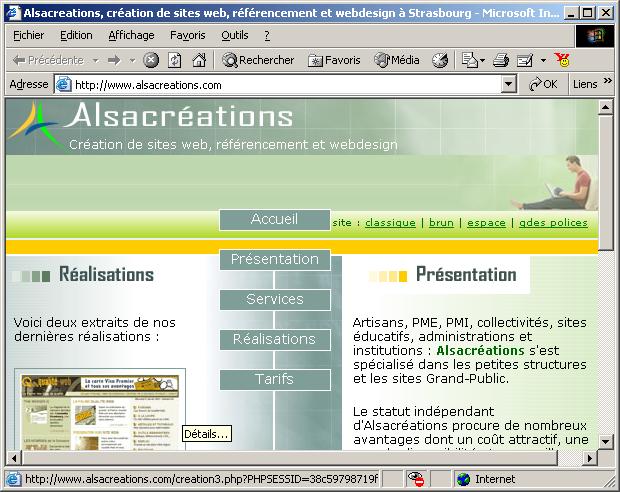This screenshot has width=620, height=492.
Task: Click the privacy blocked-cookie status icon
Action: click(416, 479)
